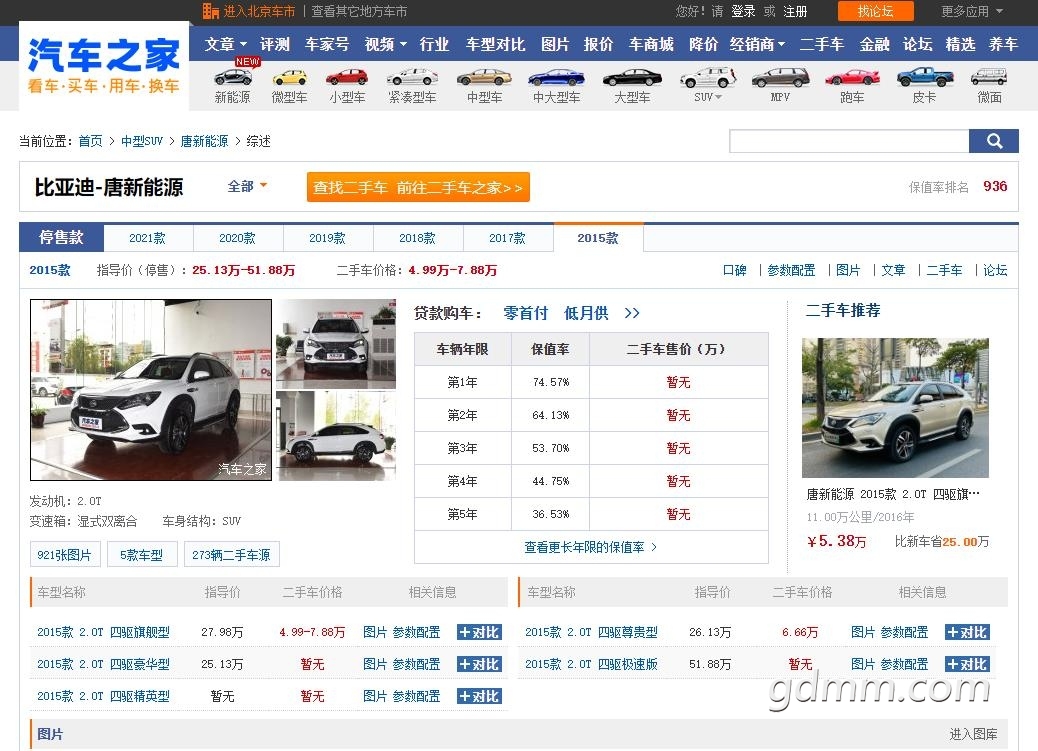Add 2.0T 四驱旗舰型 to comparison

tap(479, 632)
